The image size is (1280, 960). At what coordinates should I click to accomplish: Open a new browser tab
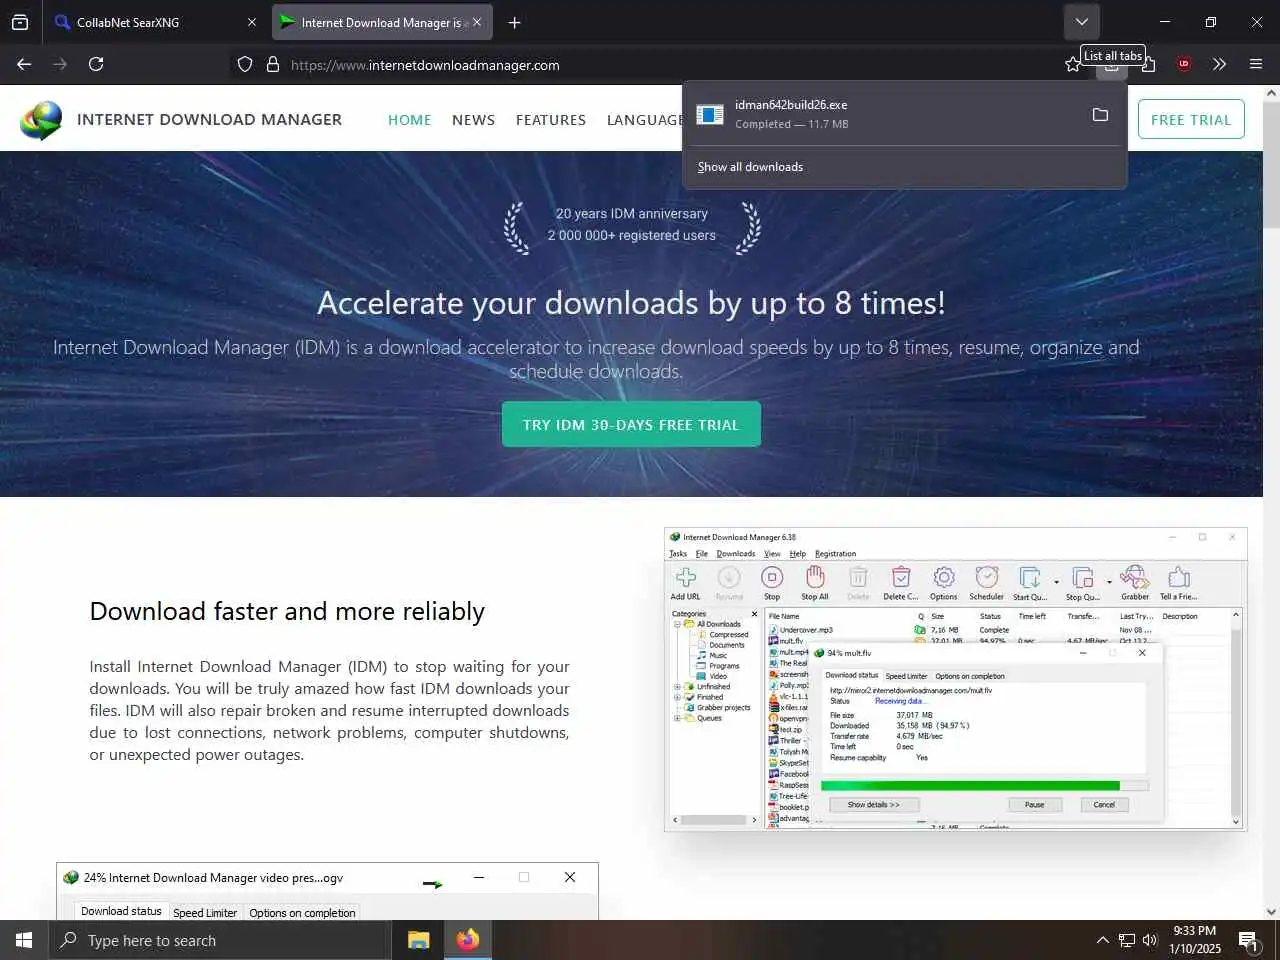click(x=514, y=22)
